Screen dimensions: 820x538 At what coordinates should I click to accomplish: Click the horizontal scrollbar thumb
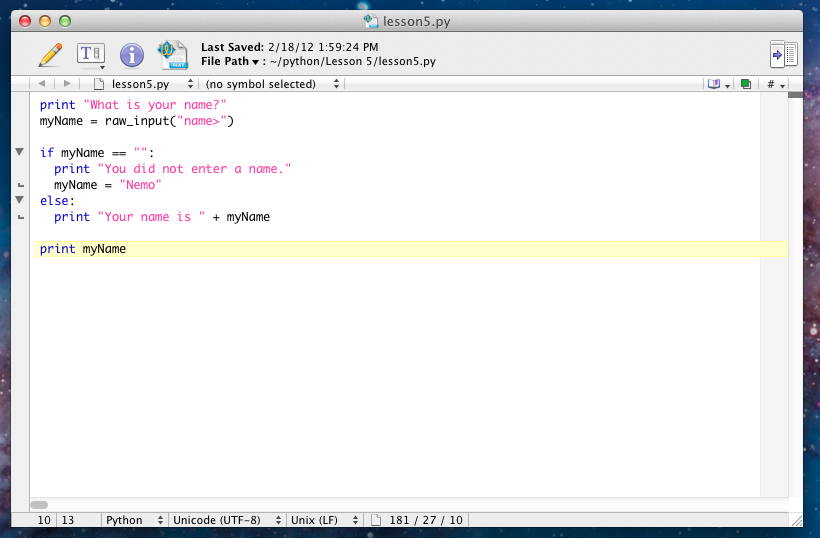(x=39, y=505)
